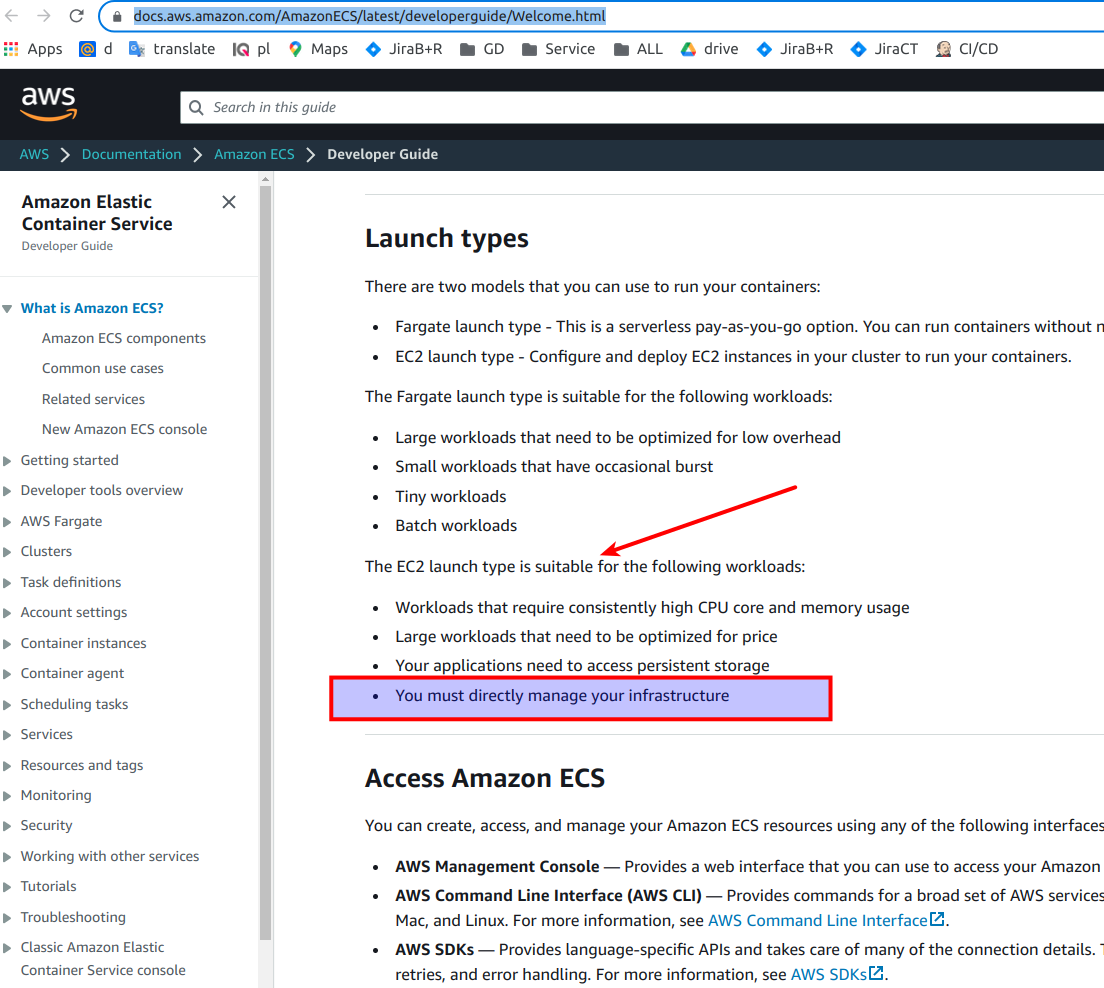Open the Amazon ECS breadcrumb page
The width and height of the screenshot is (1104, 988).
pyautogui.click(x=254, y=154)
